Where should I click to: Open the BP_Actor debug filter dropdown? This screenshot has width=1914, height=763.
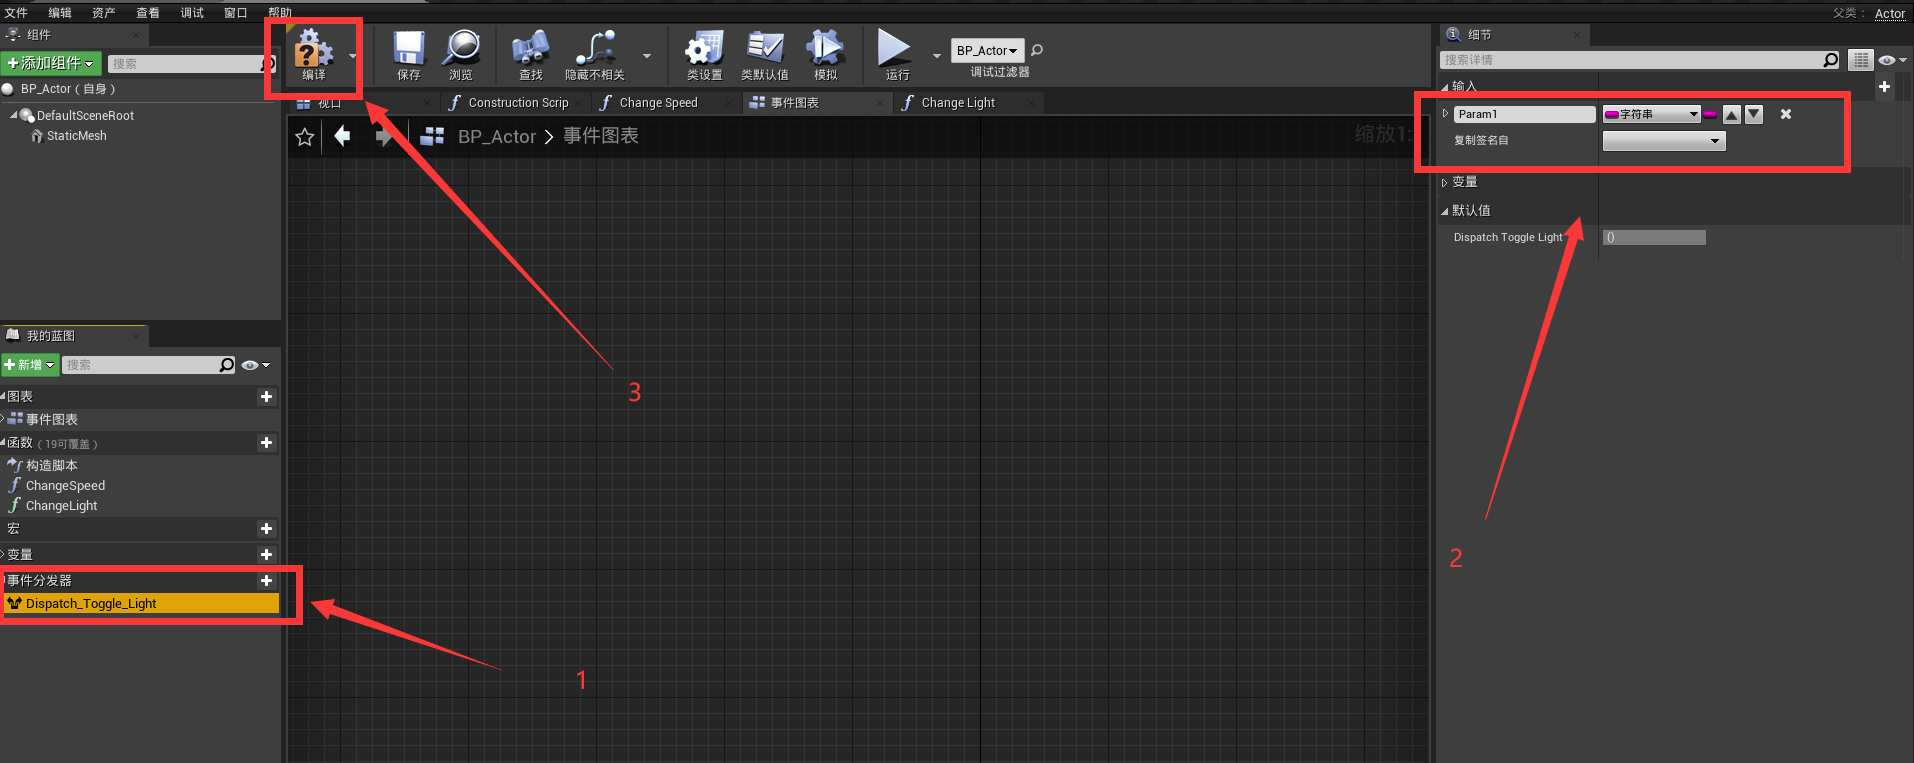(987, 50)
